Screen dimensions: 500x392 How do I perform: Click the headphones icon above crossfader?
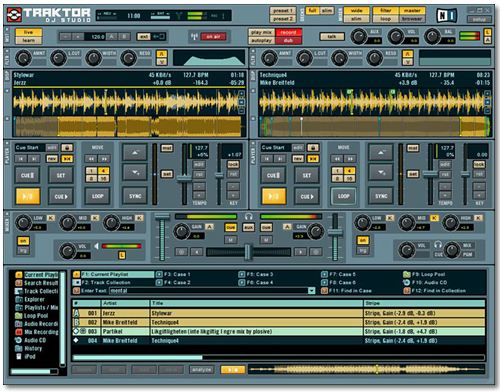pyautogui.click(x=248, y=217)
